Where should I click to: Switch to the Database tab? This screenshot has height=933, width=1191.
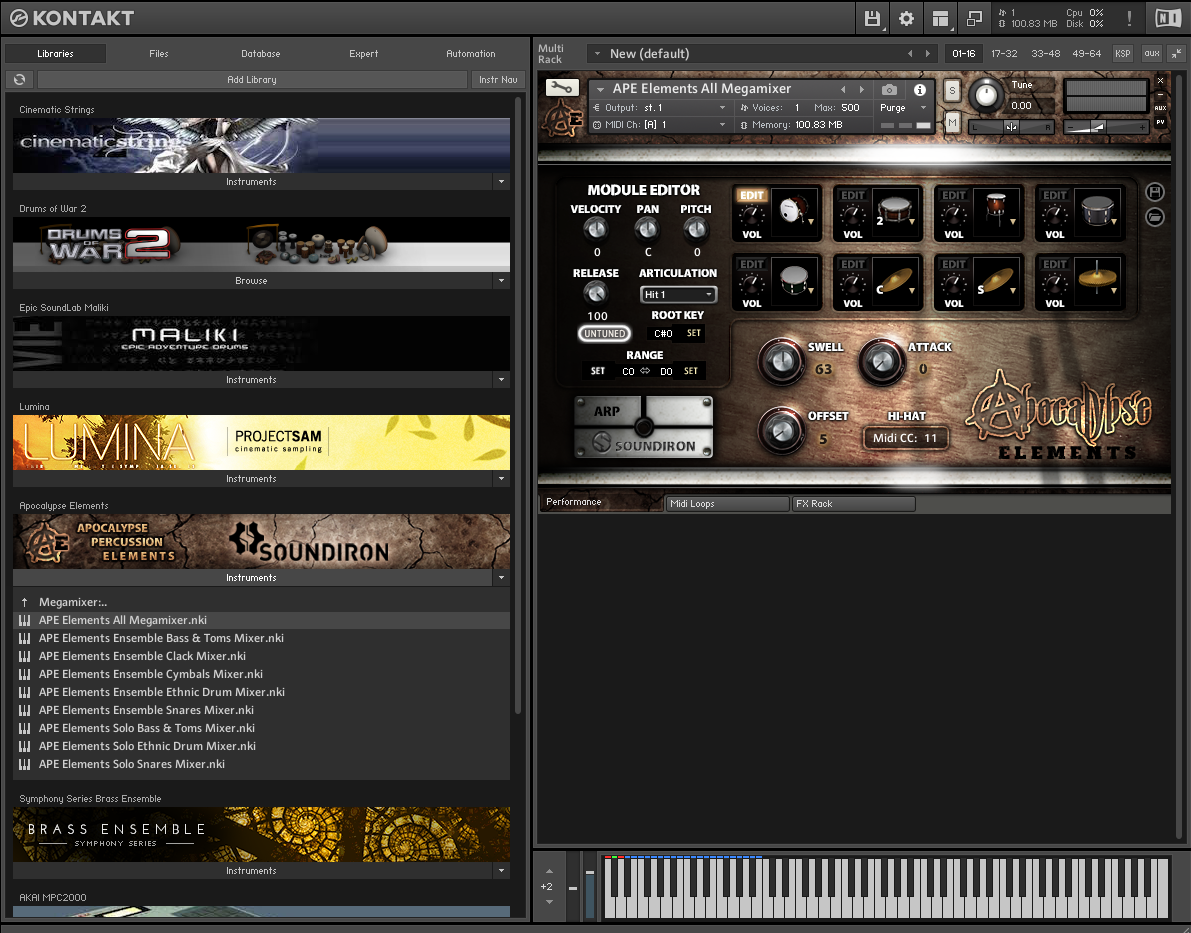point(261,54)
